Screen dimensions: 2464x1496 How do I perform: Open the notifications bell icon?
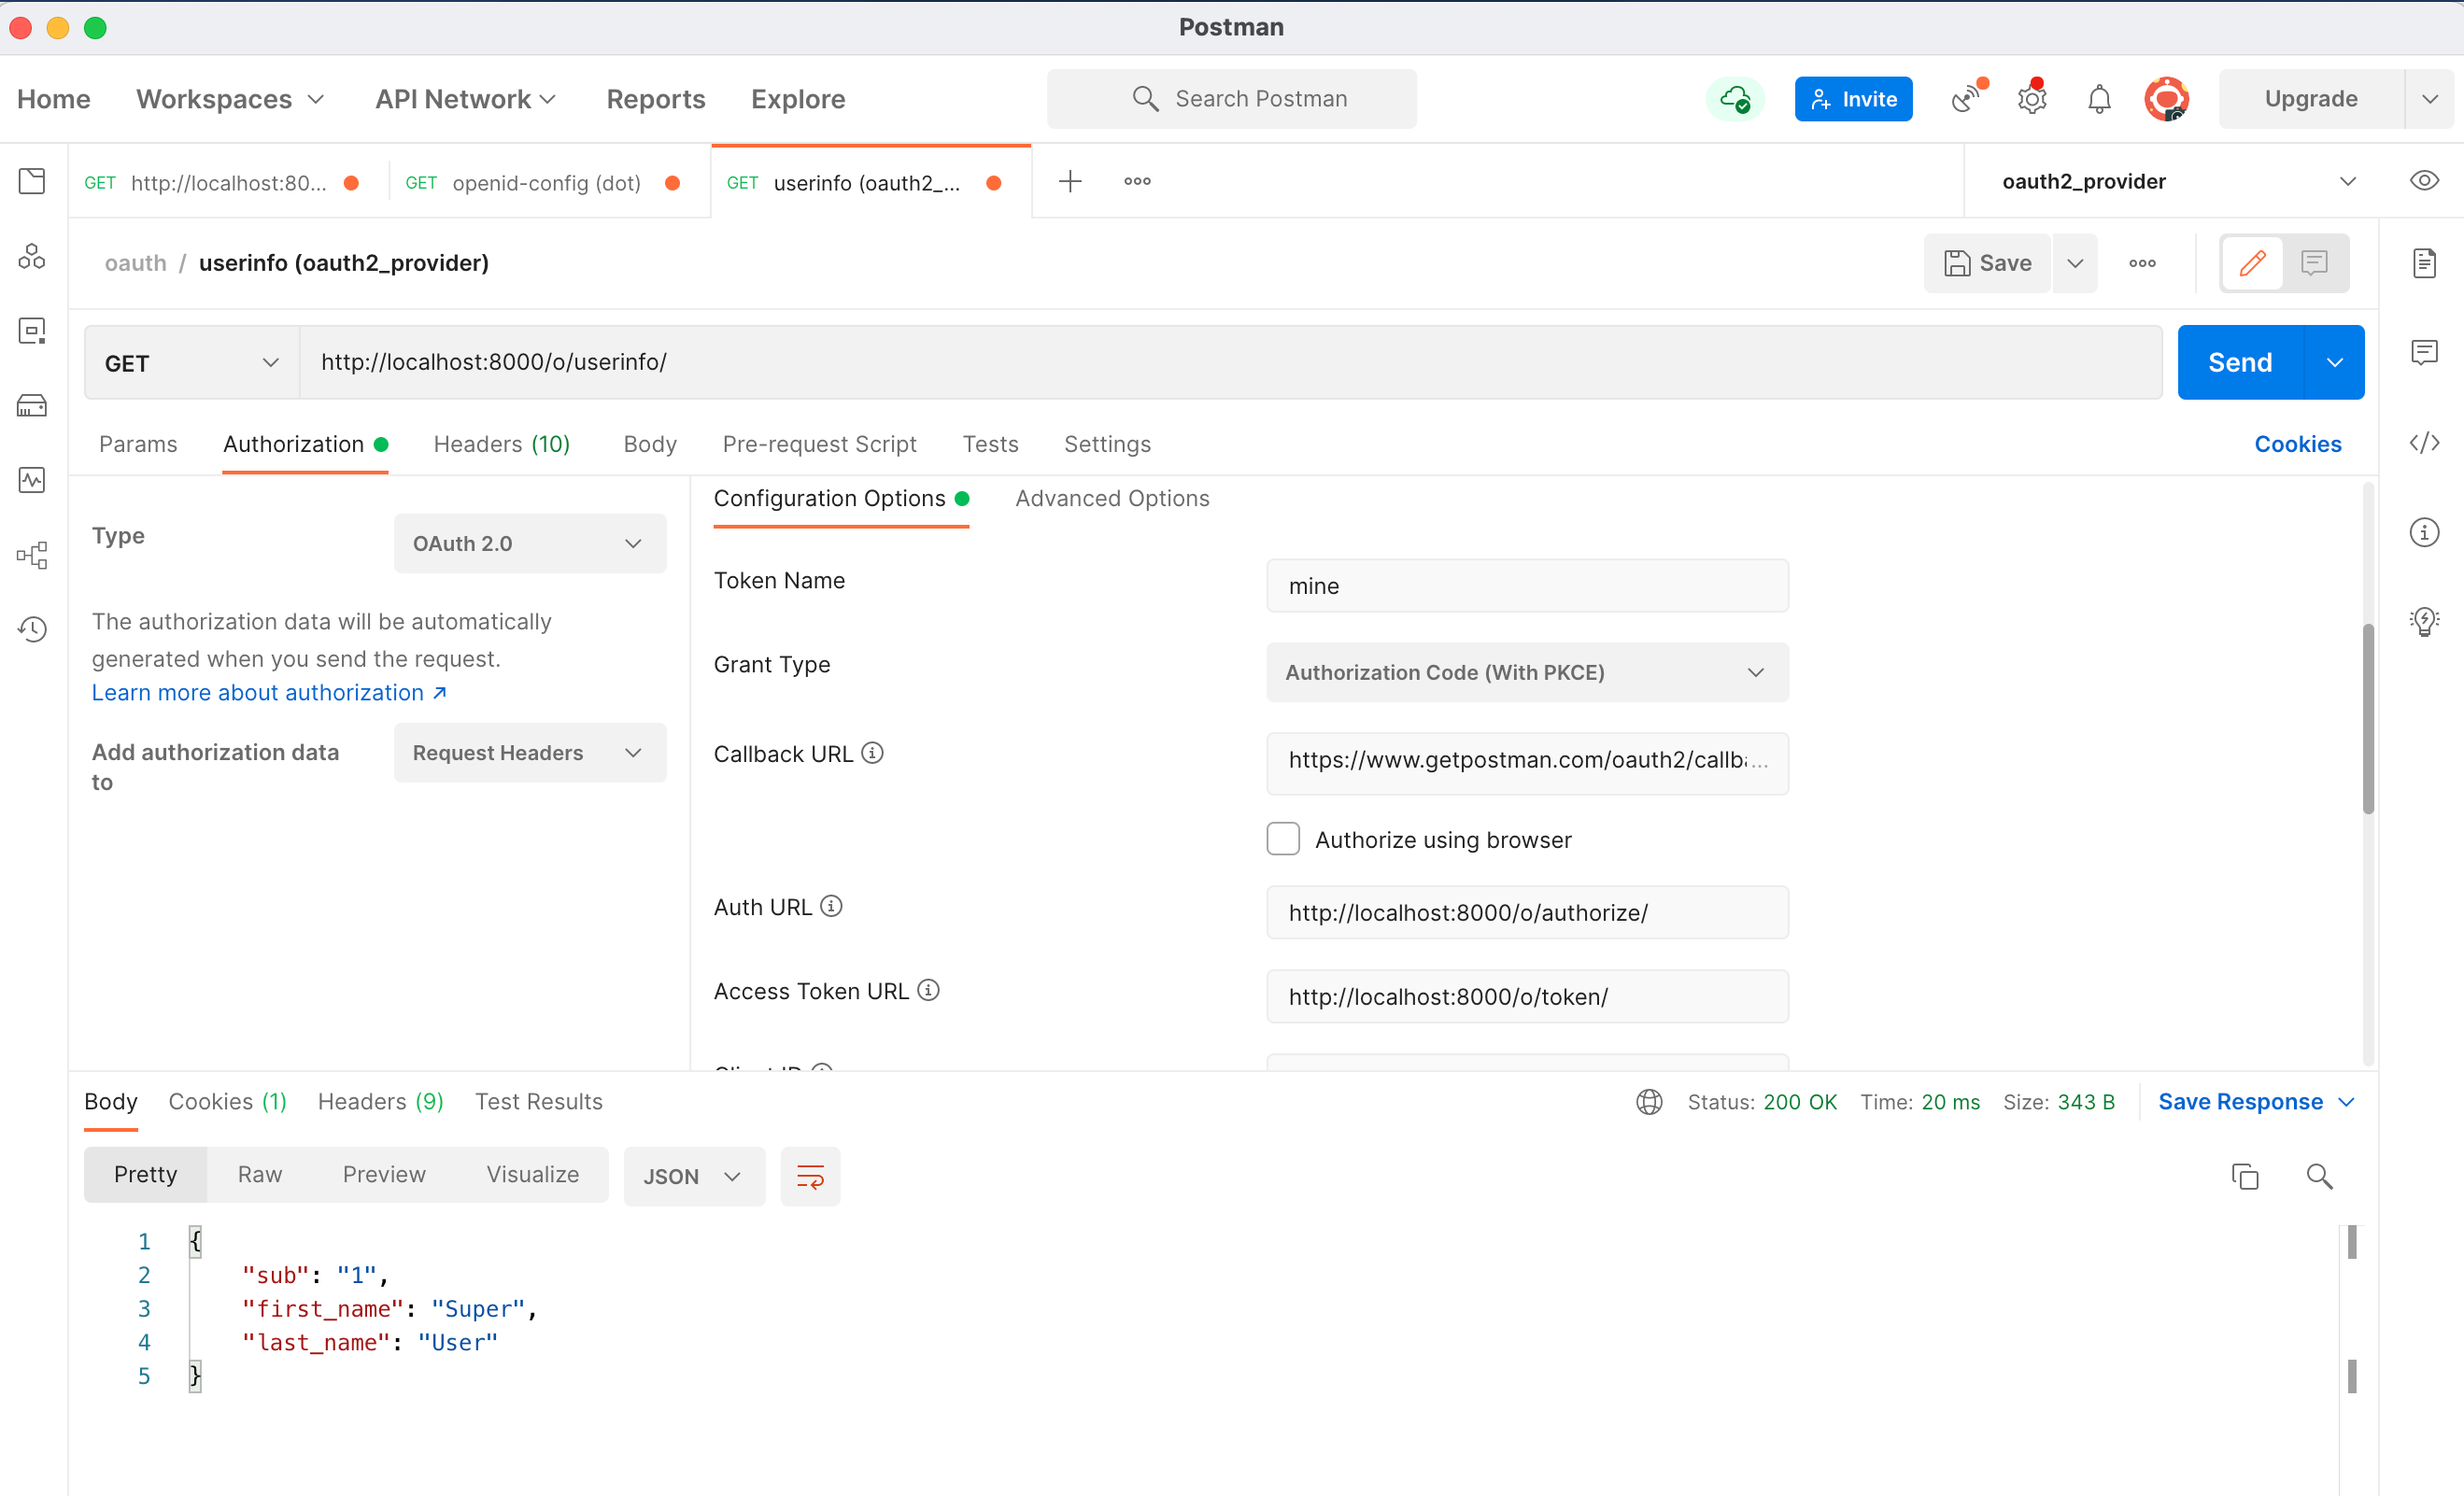2099,99
